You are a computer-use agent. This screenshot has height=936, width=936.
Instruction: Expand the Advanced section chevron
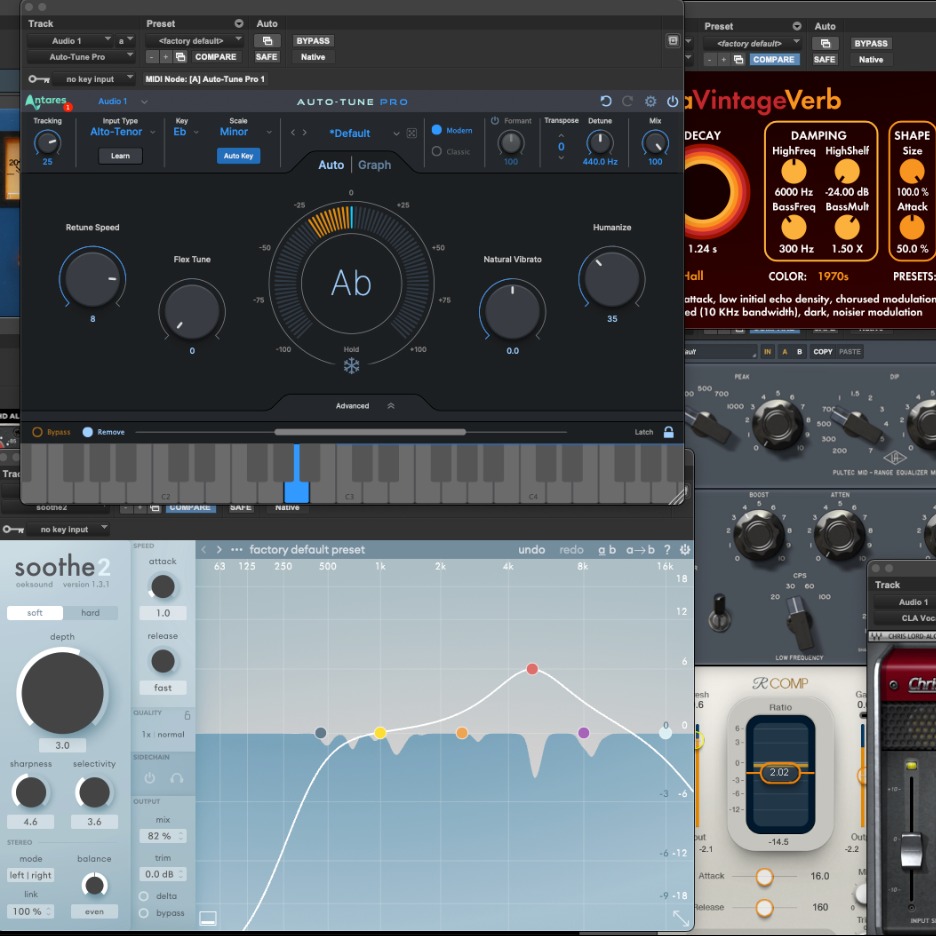391,406
